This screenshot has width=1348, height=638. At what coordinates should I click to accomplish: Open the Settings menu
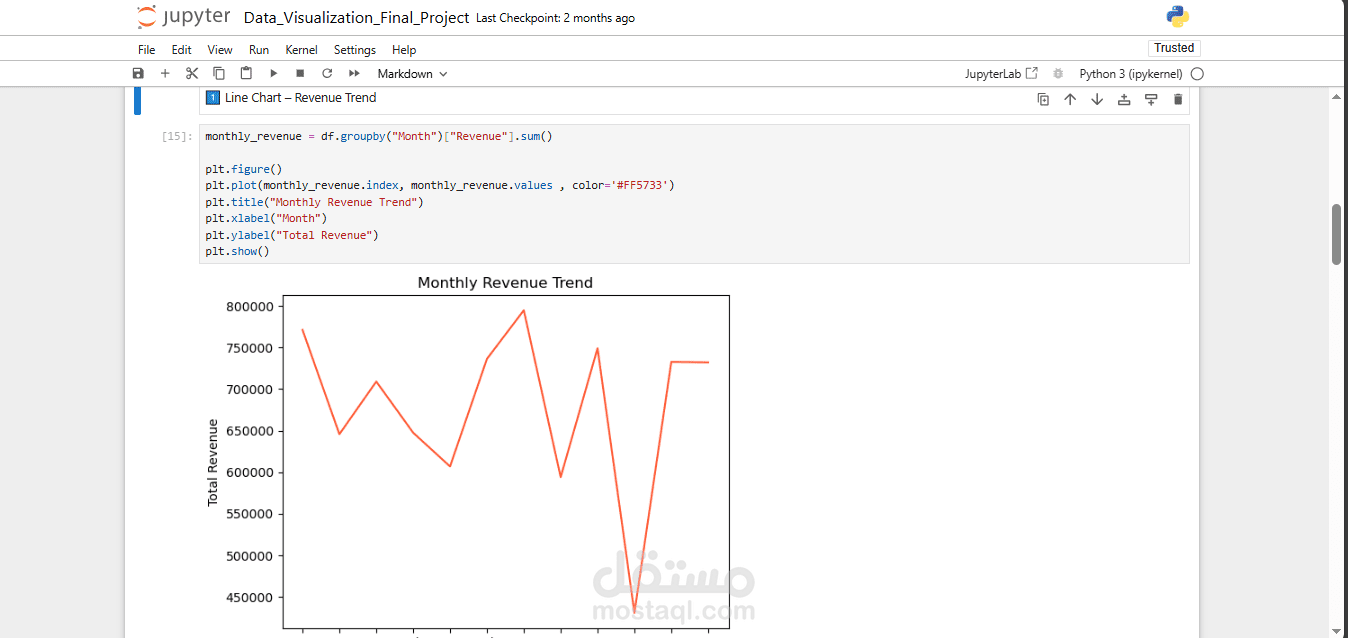[354, 49]
